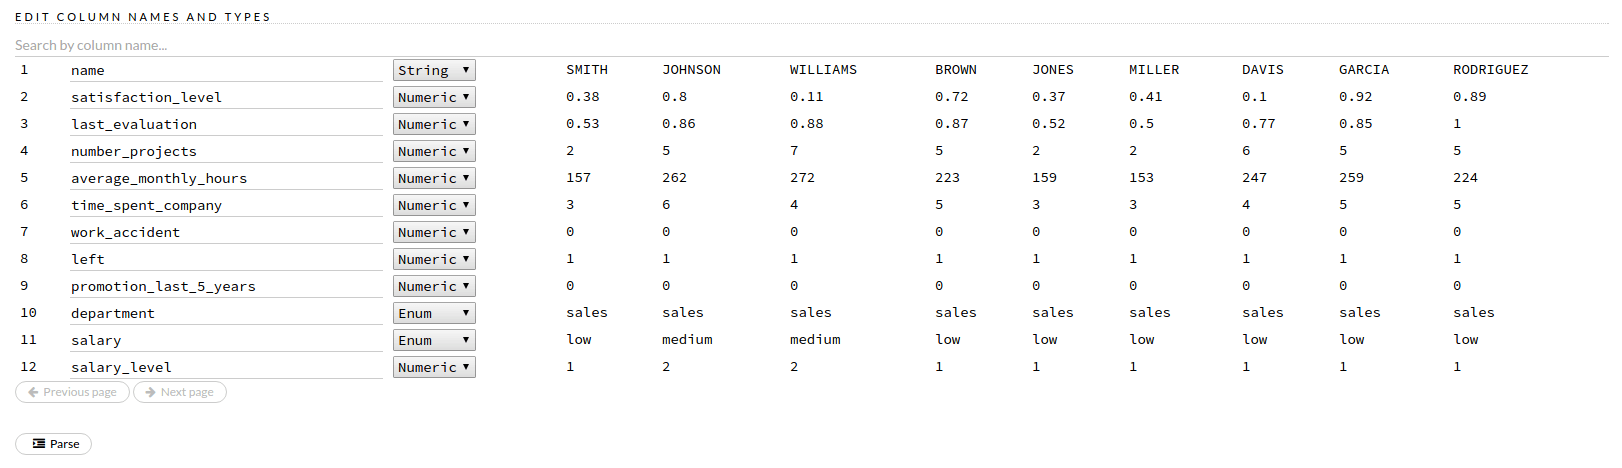1622x468 pixels.
Task: Click the 157 average_monthly_hours value
Action: click(578, 178)
